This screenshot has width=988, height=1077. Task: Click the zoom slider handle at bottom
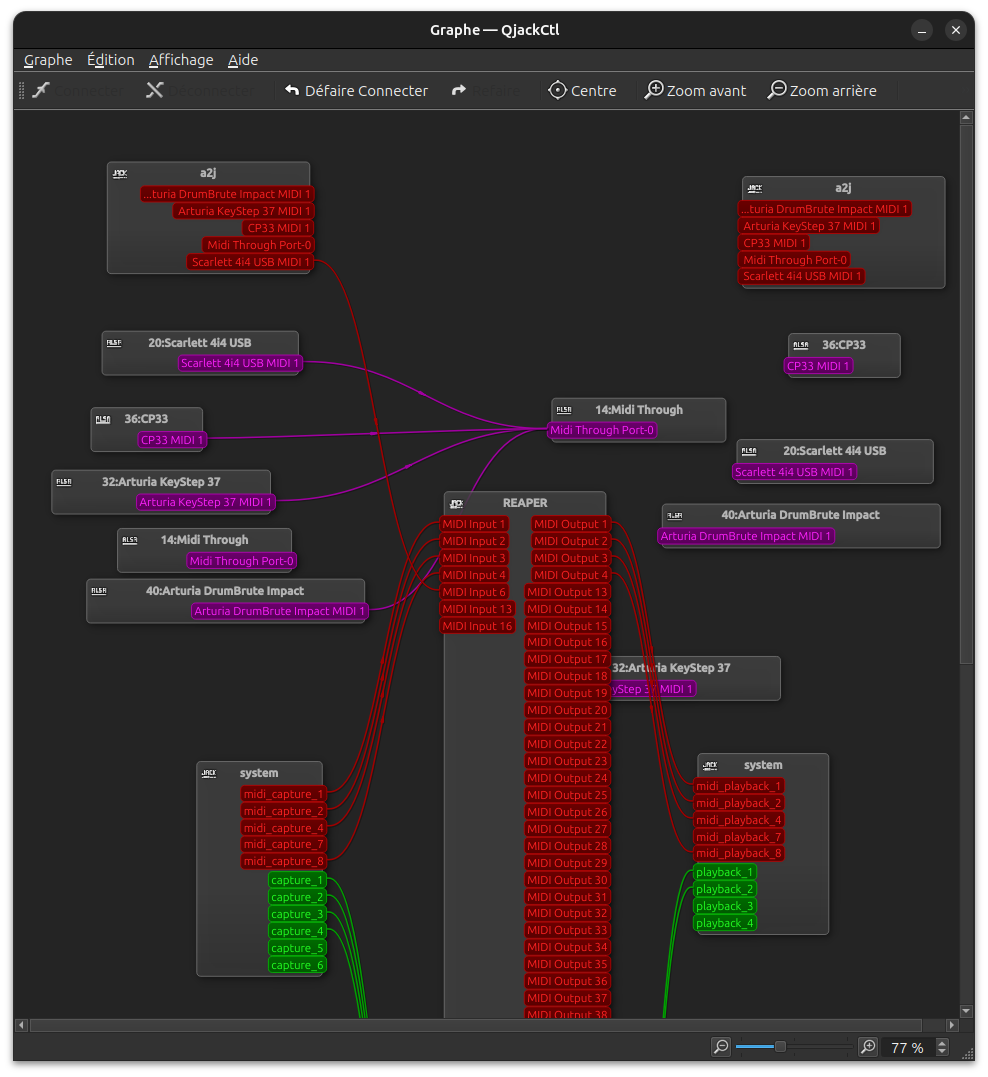click(780, 1047)
